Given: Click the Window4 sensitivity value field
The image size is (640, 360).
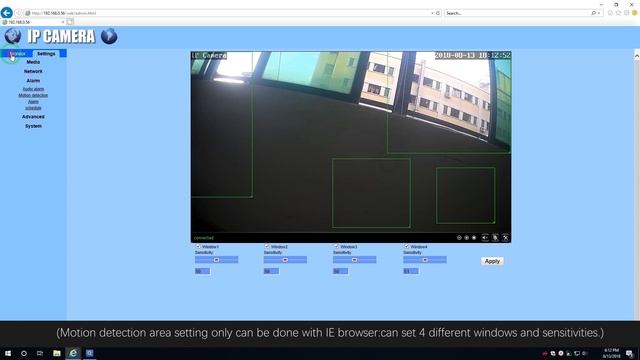Looking at the screenshot, I should click(x=411, y=271).
